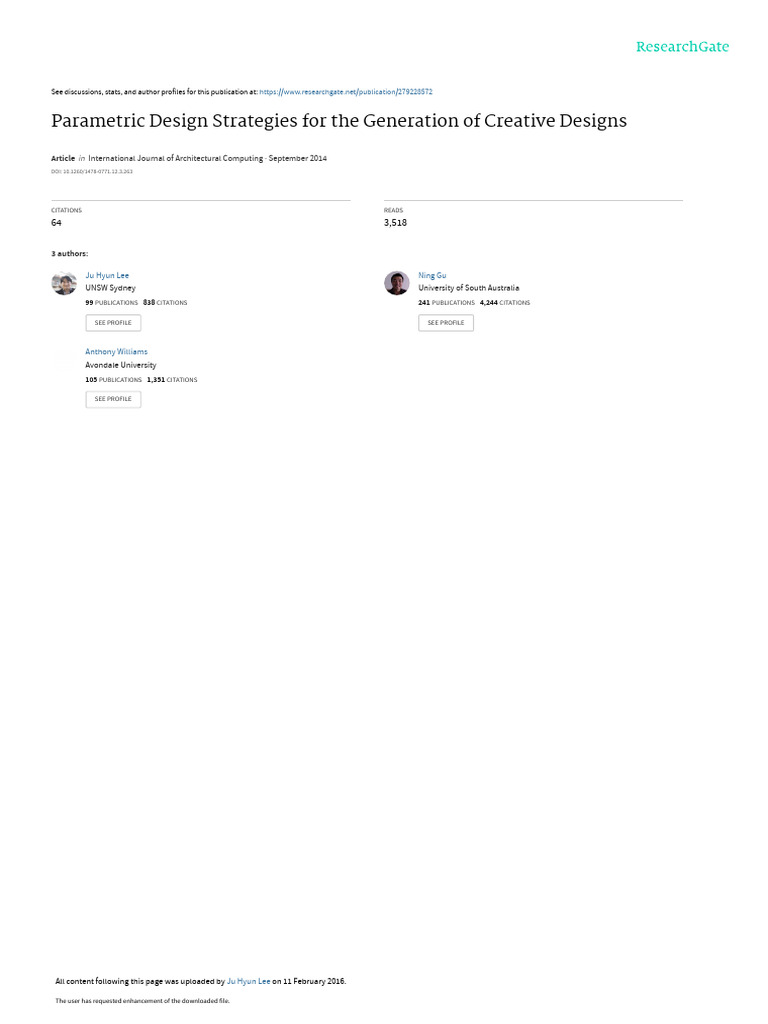Click See Profile under Ju Hyun Lee
Screen dimensions: 768x1024
(x=113, y=323)
